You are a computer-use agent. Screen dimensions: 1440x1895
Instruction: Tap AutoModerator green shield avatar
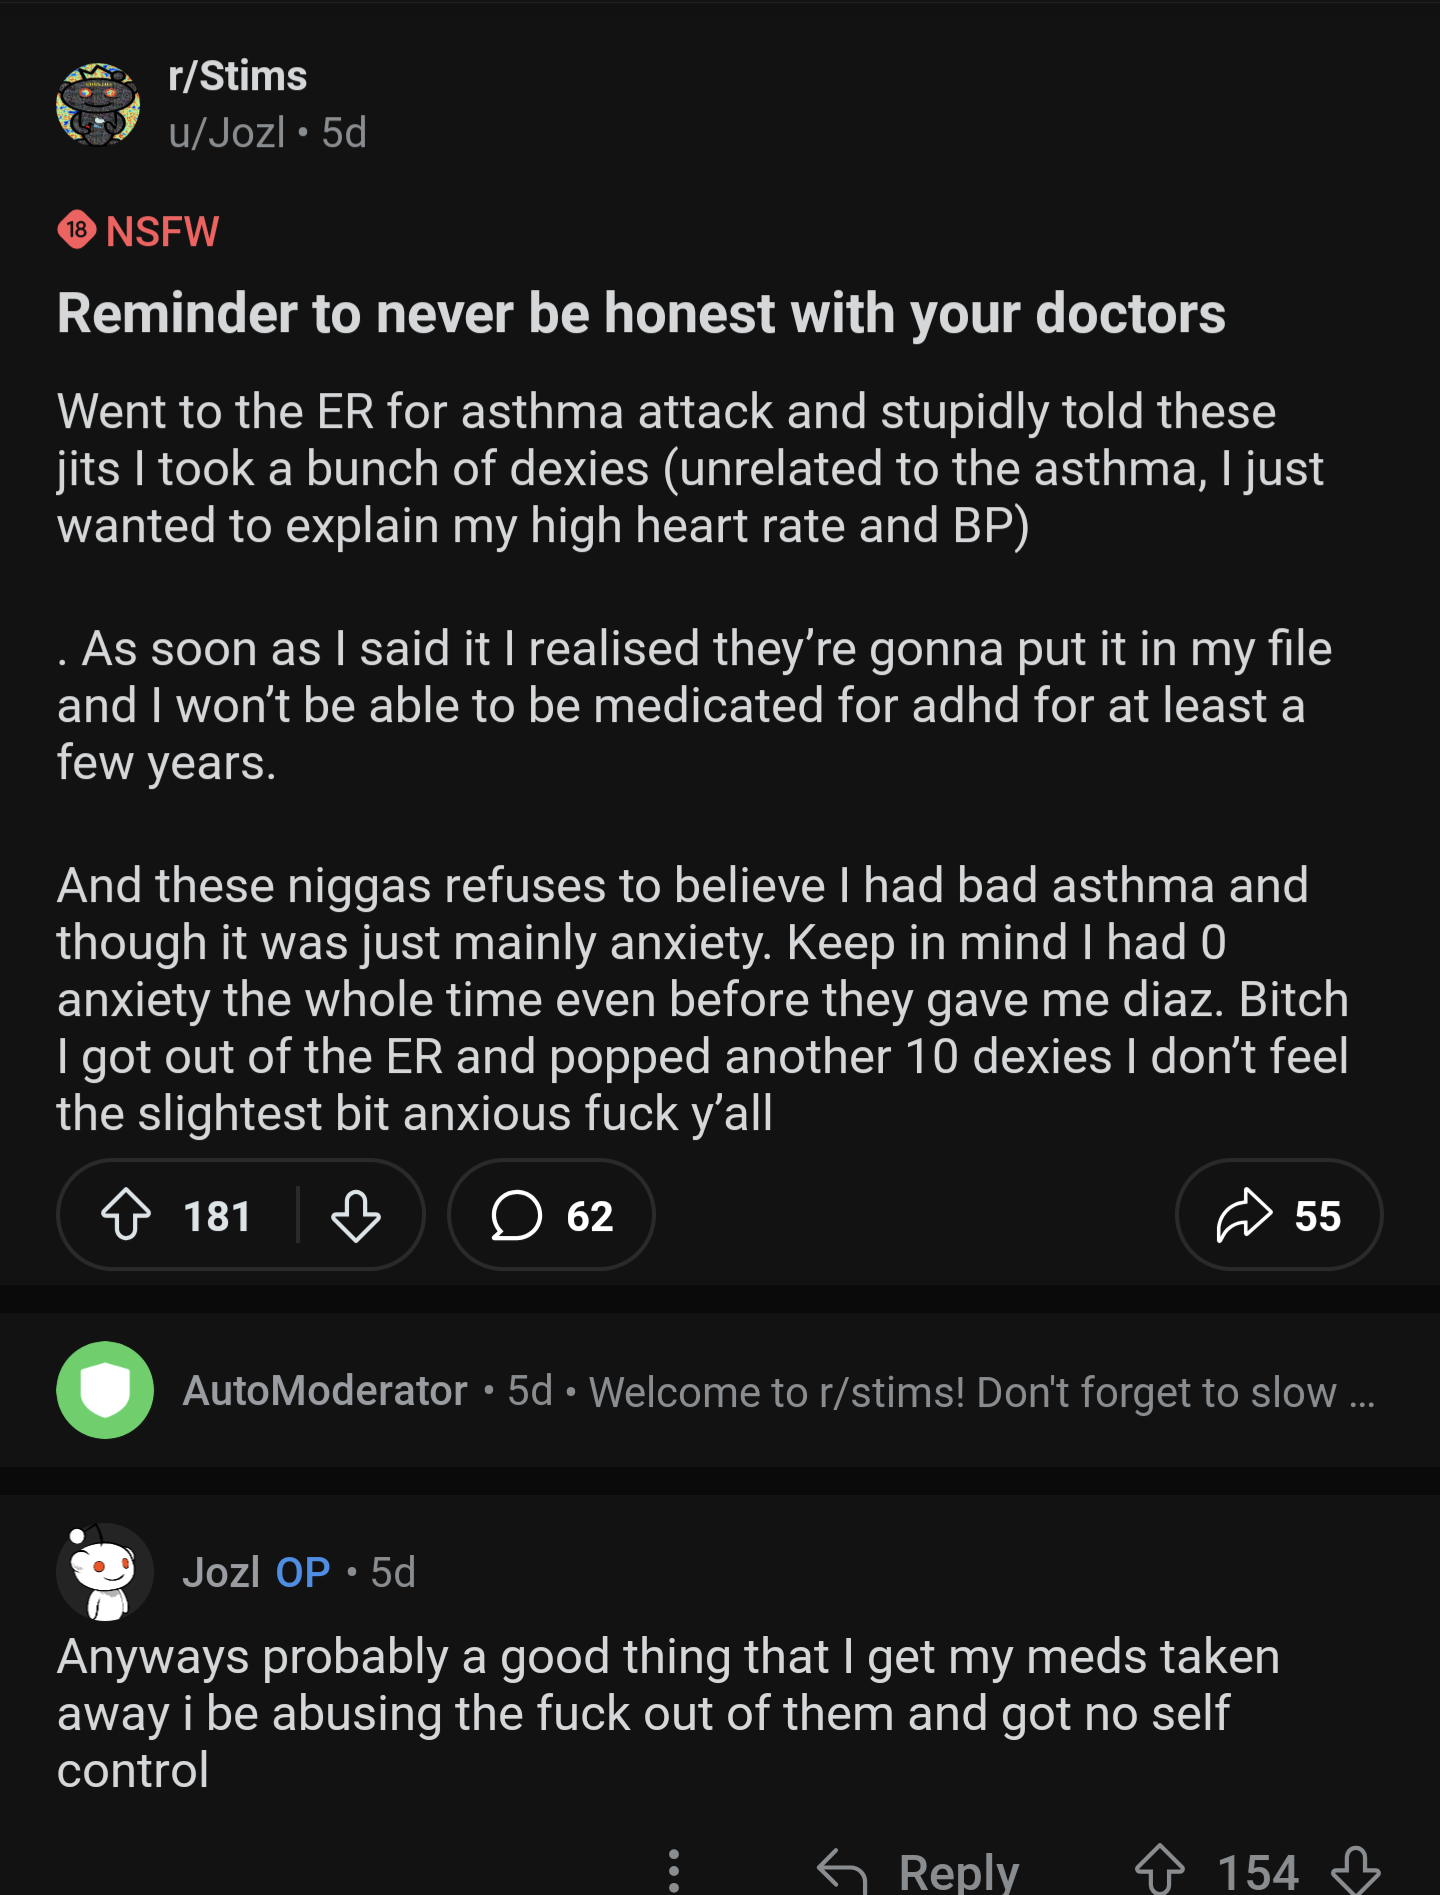(x=105, y=1390)
